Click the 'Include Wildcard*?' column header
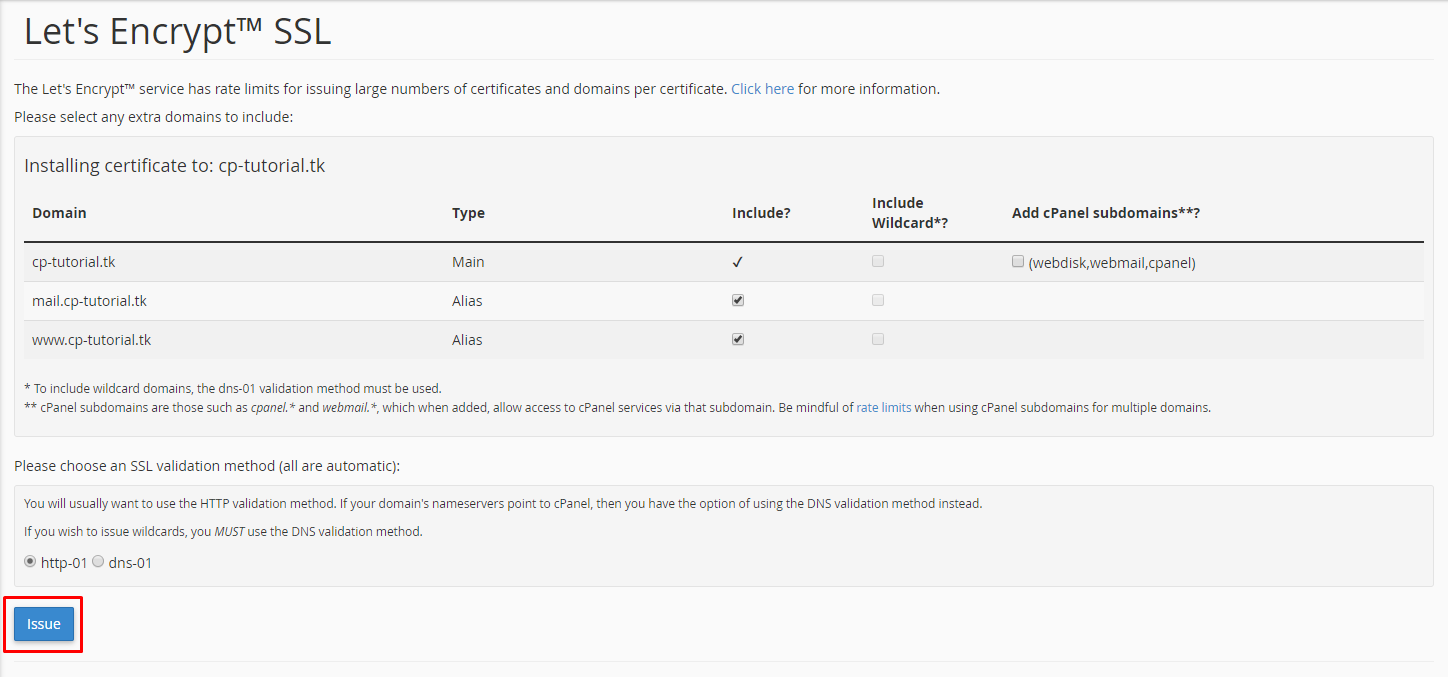 click(910, 213)
